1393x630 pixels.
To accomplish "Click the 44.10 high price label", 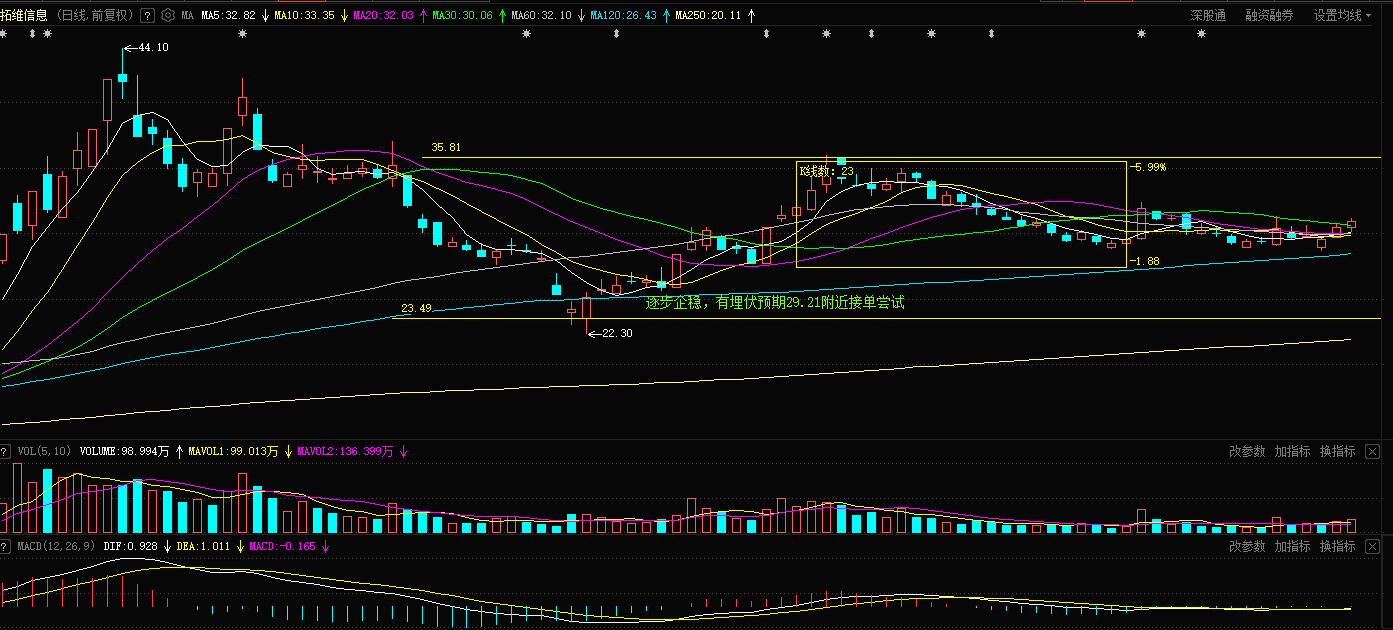I will 152,47.
